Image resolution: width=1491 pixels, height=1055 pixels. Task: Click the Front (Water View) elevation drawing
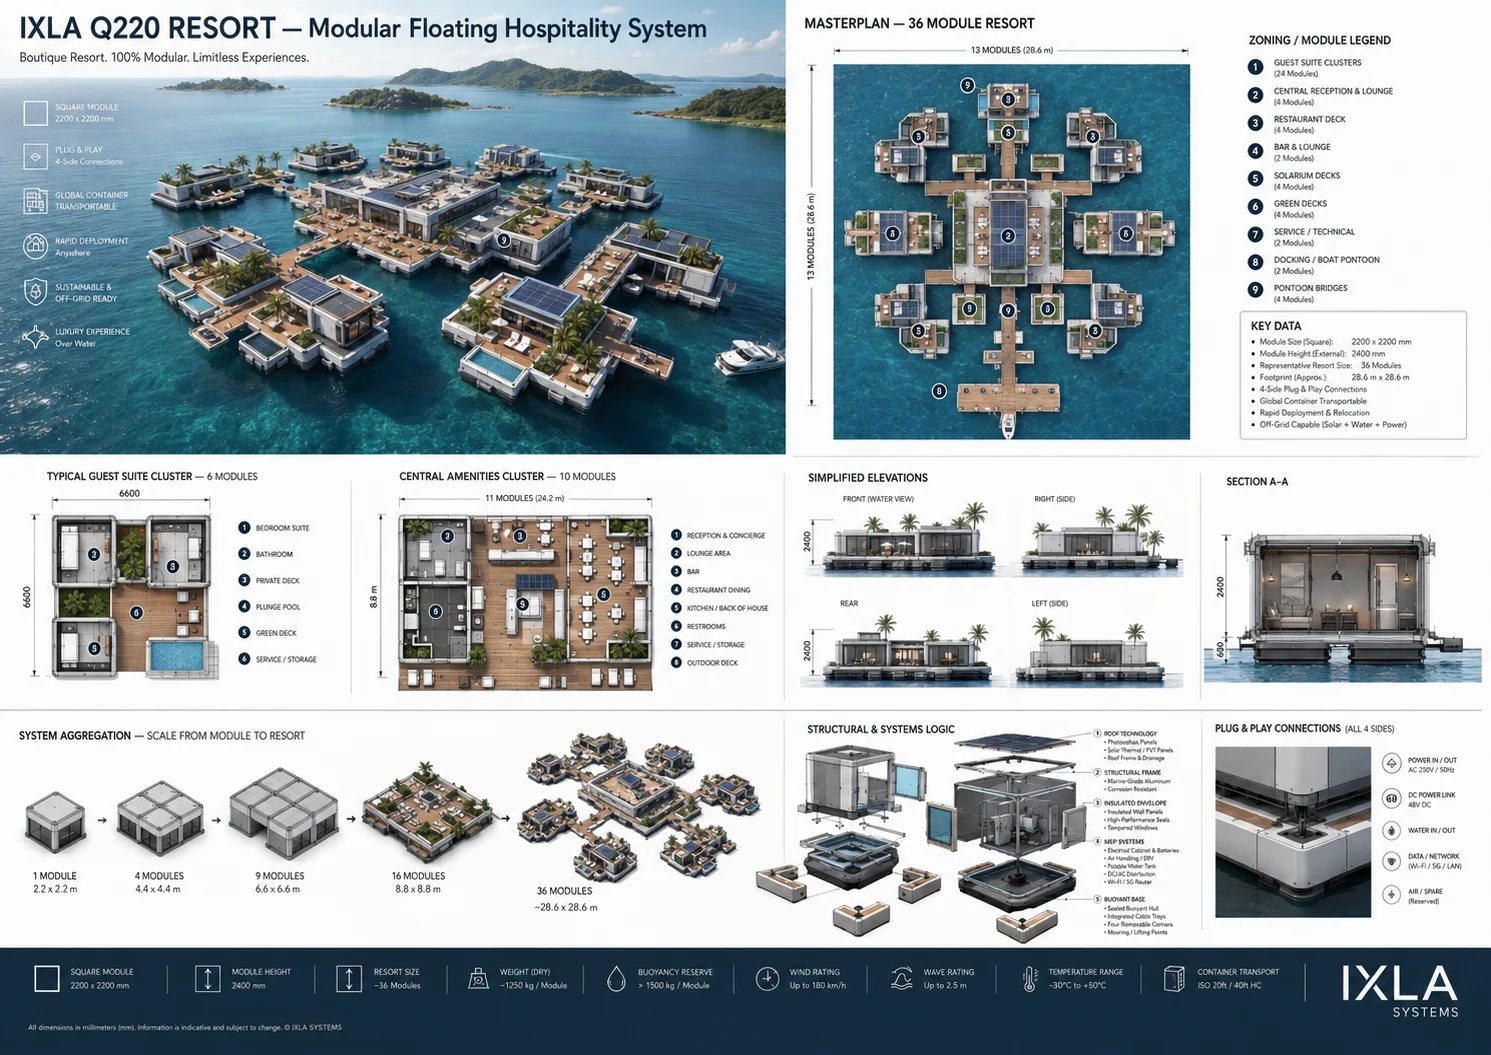click(x=907, y=541)
